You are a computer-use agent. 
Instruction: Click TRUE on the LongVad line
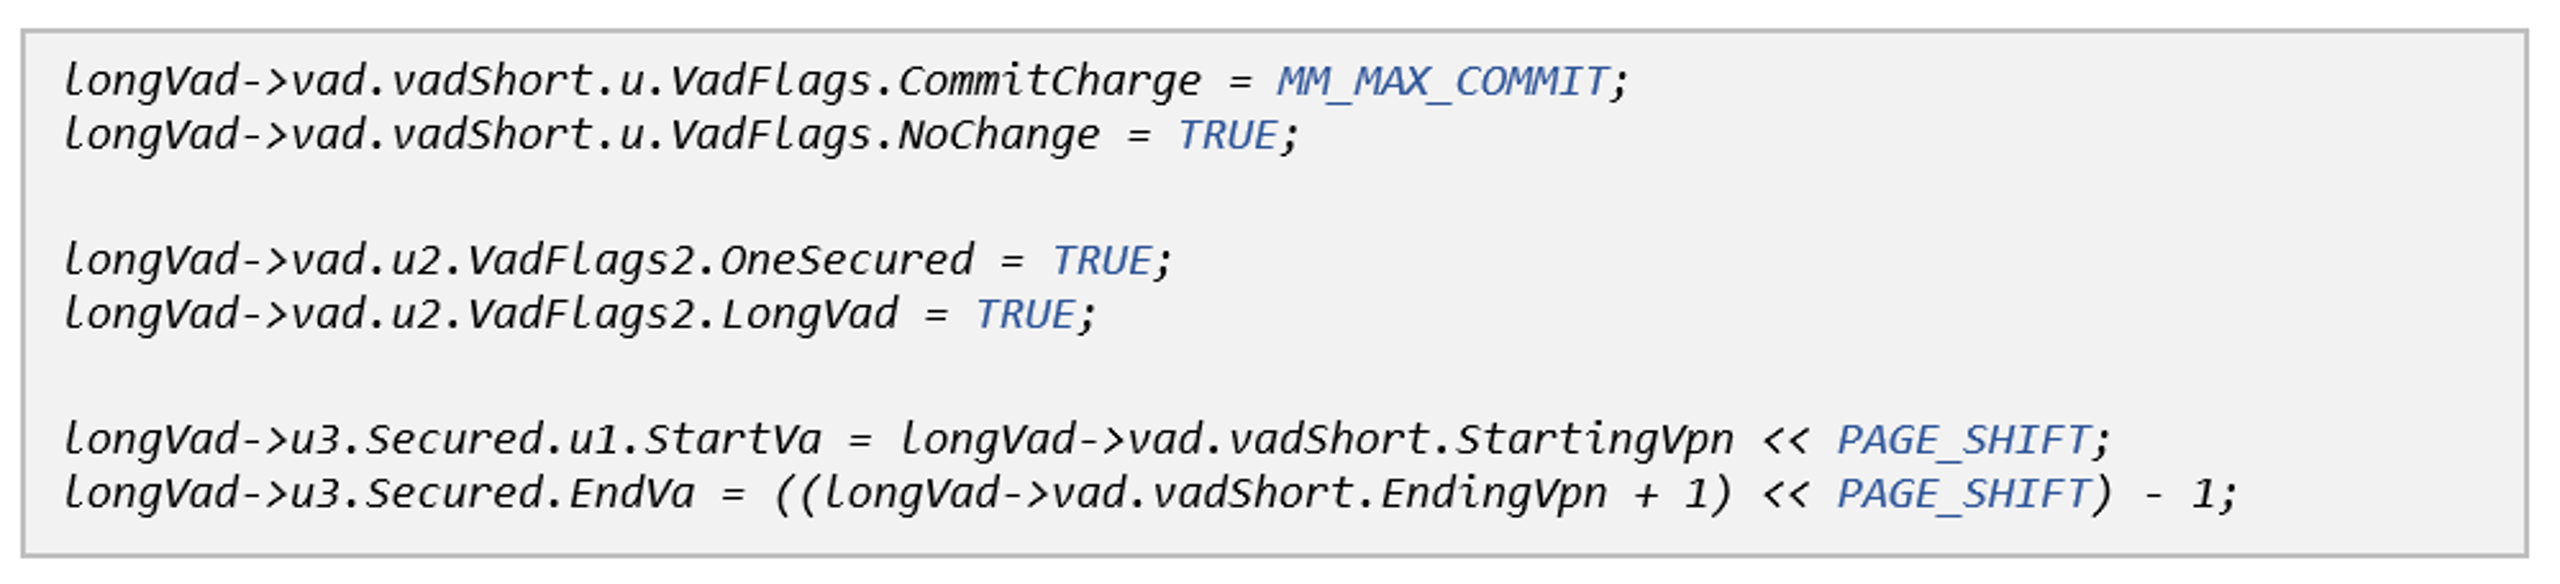tap(1025, 314)
